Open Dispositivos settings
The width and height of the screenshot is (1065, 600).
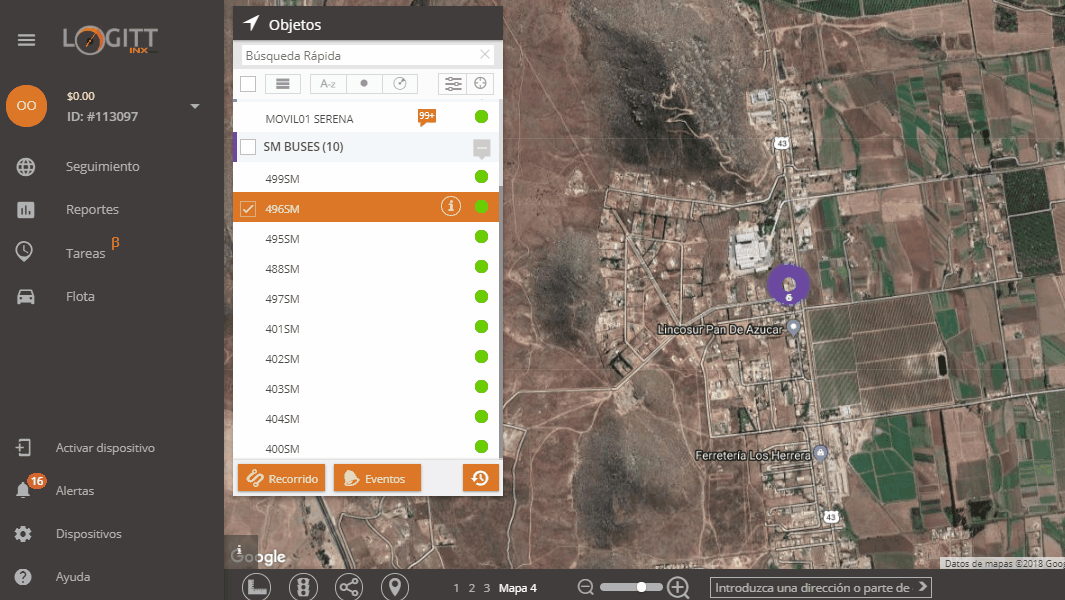pos(89,534)
